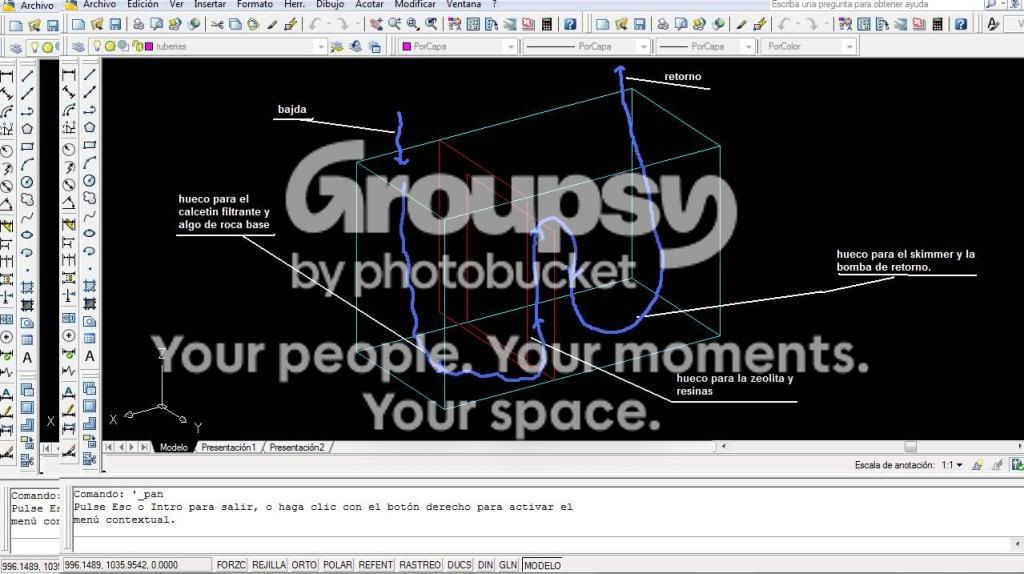The image size is (1024, 574).
Task: Toggle ORTO mode
Action: (x=304, y=565)
